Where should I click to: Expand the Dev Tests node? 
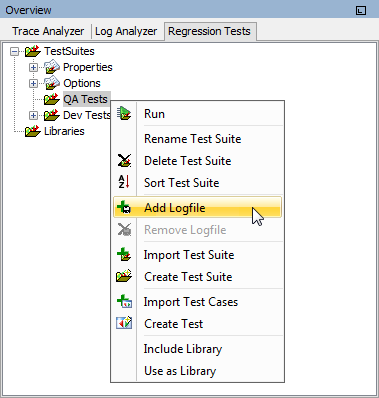pos(33,115)
